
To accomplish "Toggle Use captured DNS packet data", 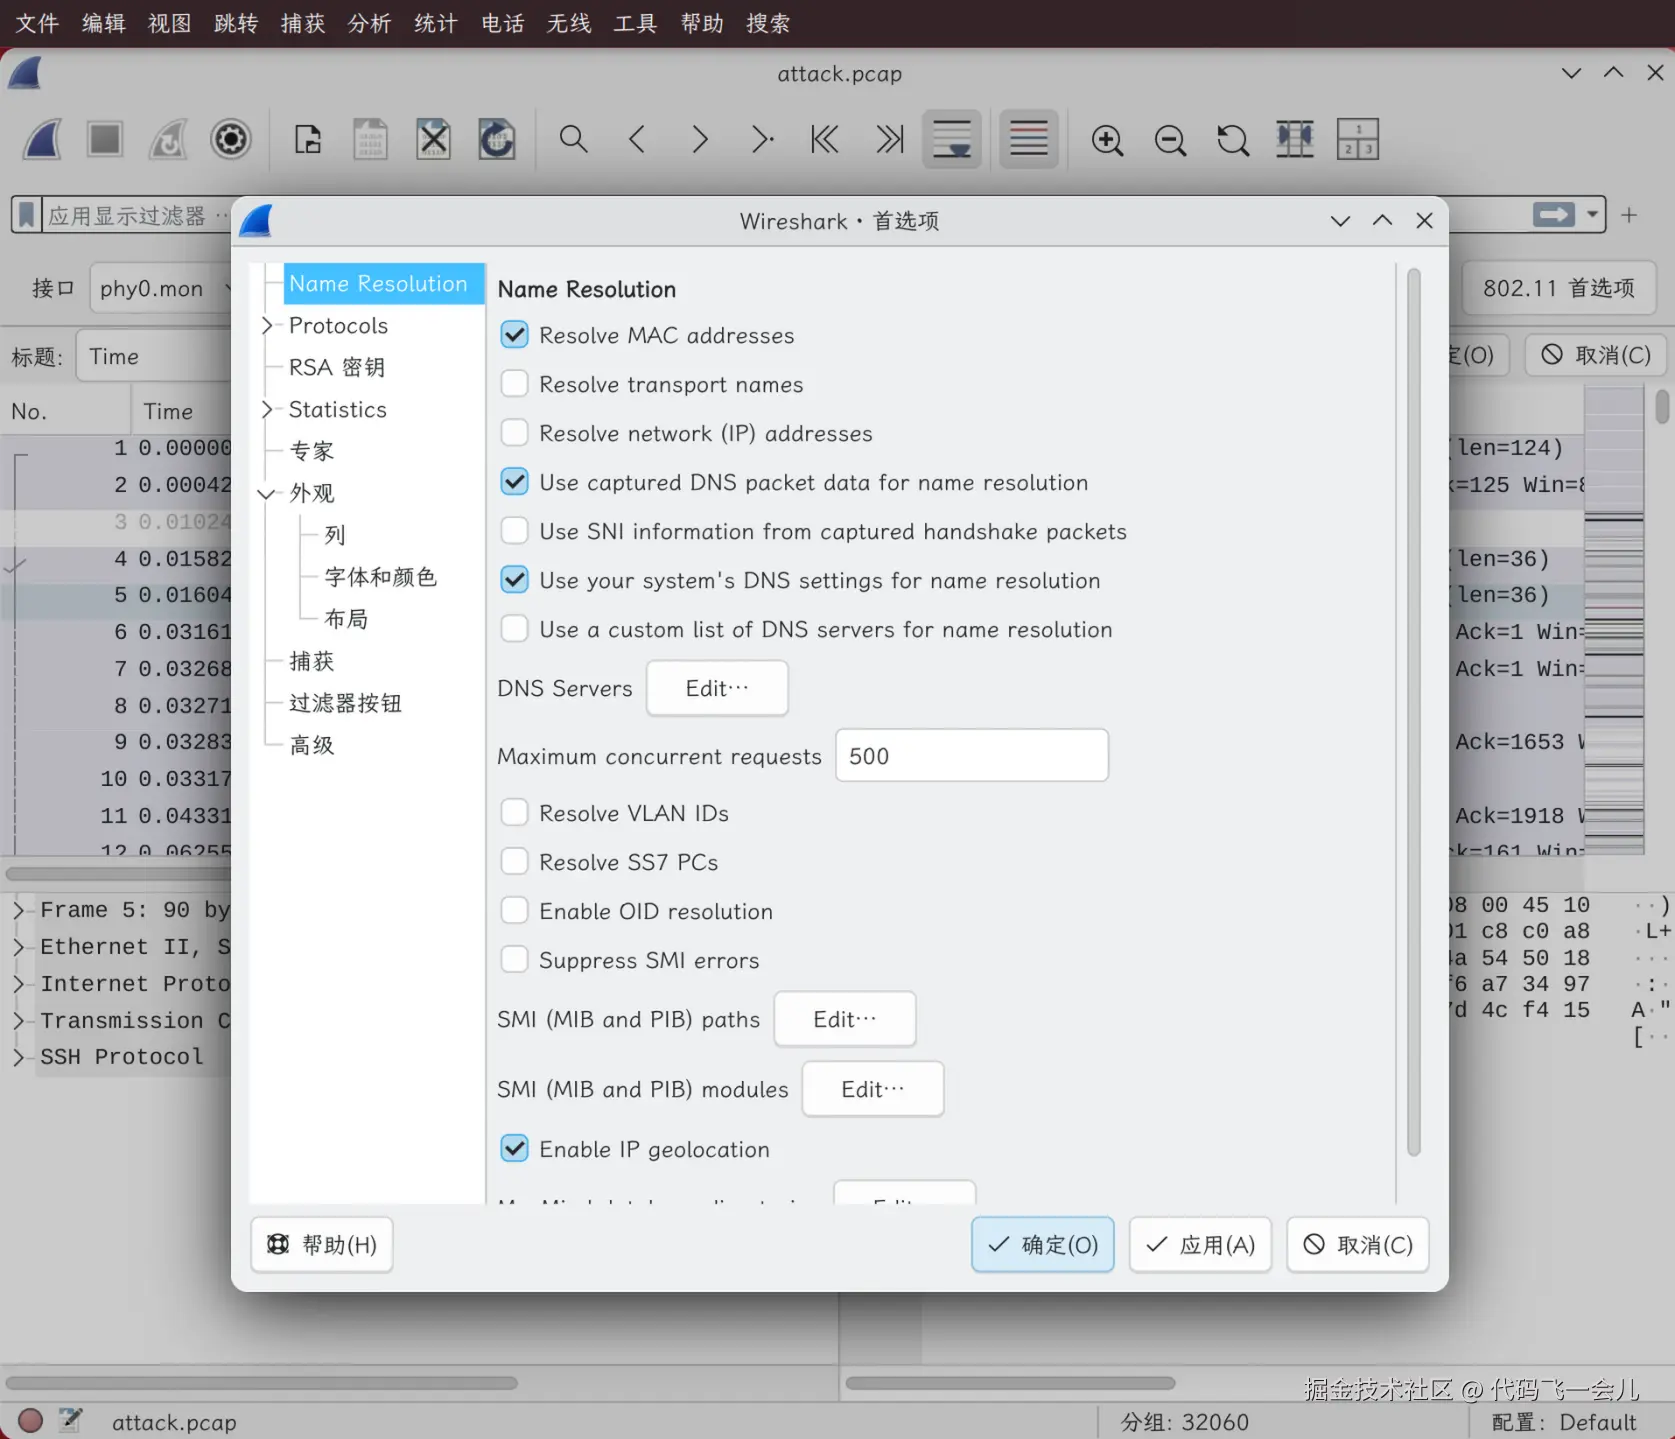I will click(514, 481).
